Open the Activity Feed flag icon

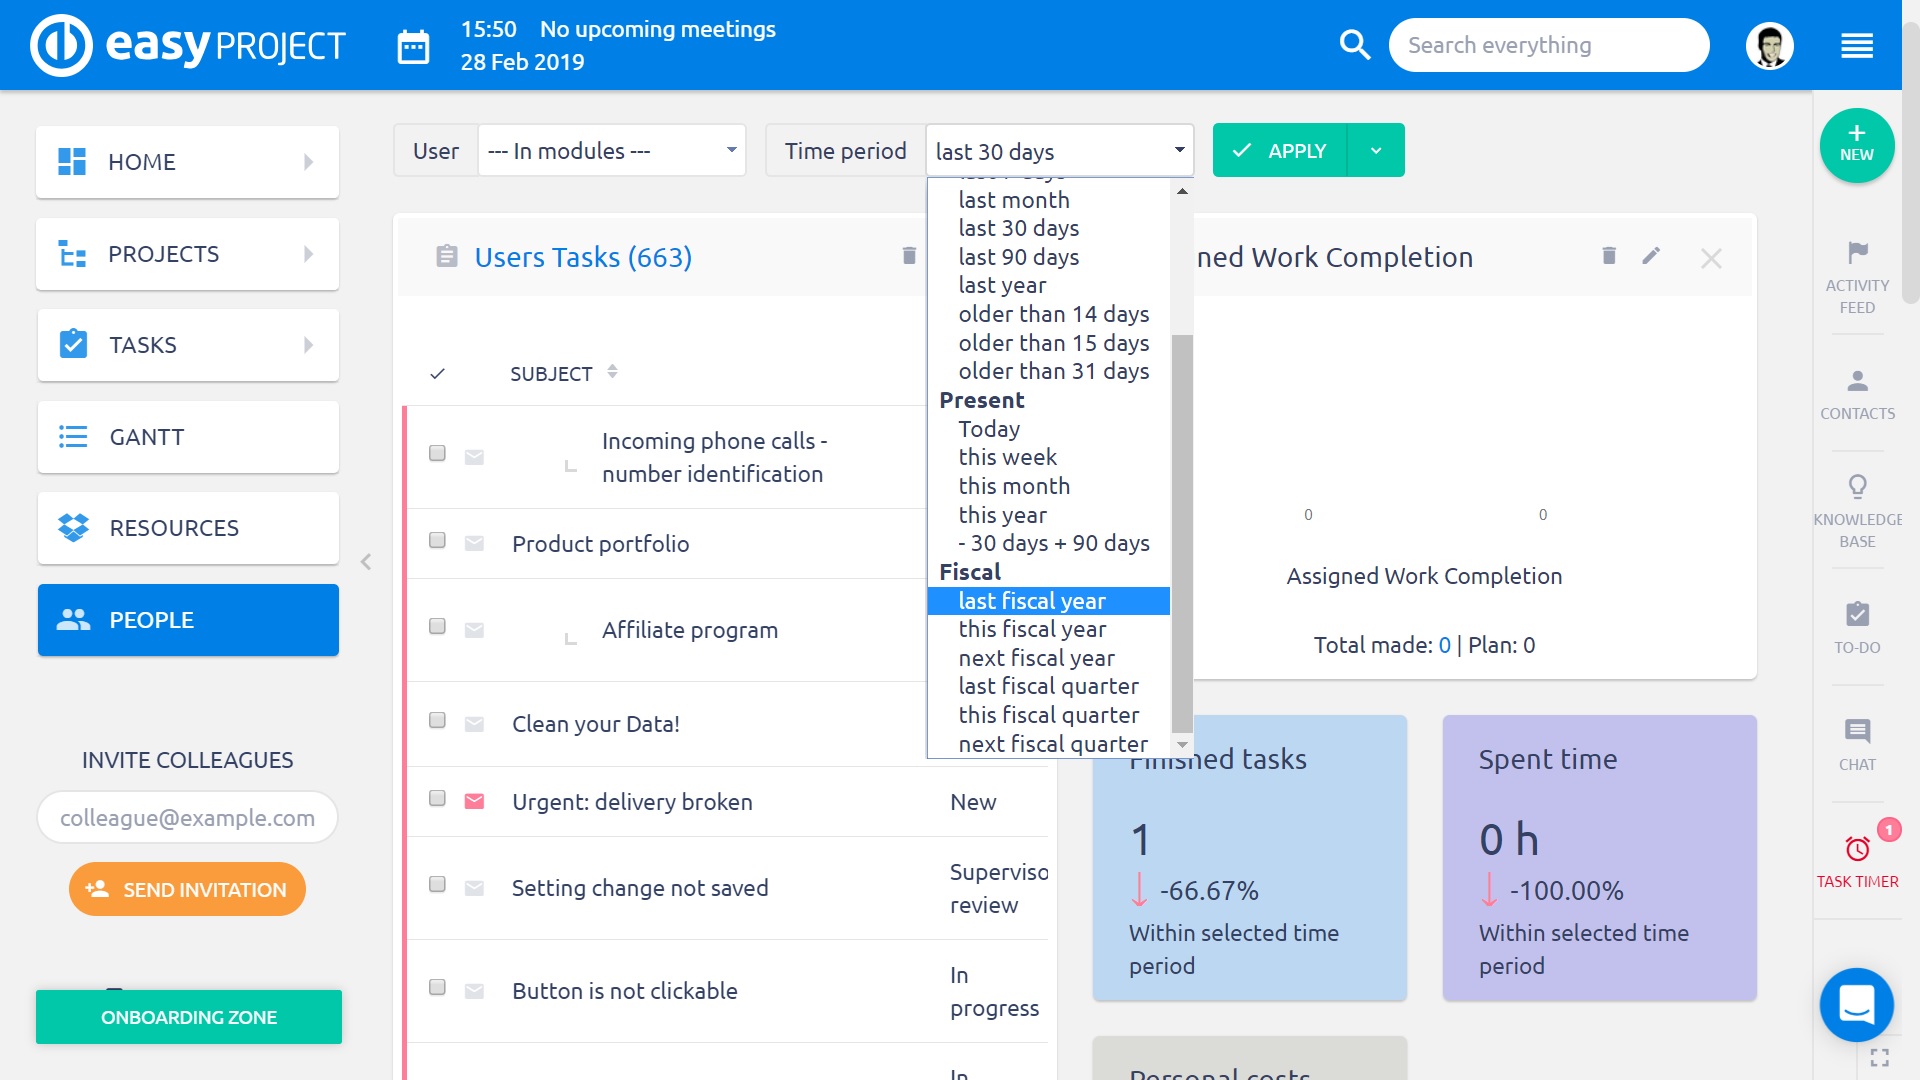(x=1857, y=253)
